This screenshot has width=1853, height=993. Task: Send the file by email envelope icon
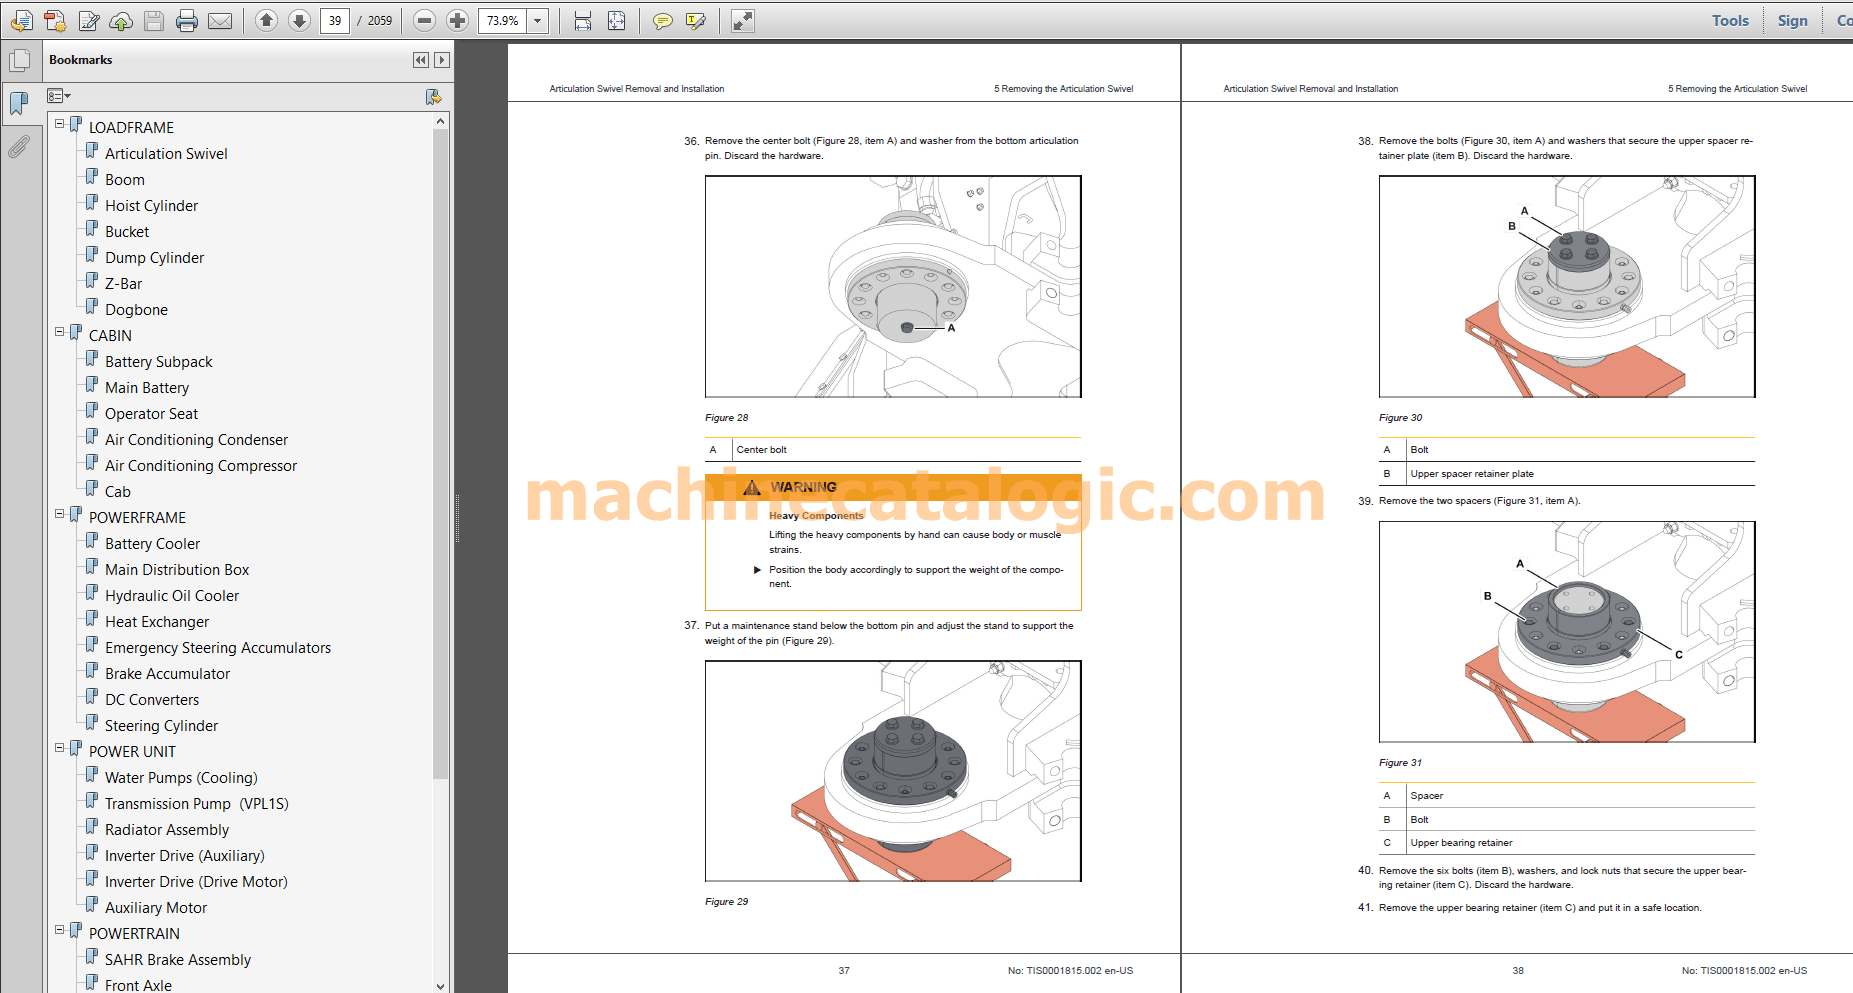(x=220, y=20)
